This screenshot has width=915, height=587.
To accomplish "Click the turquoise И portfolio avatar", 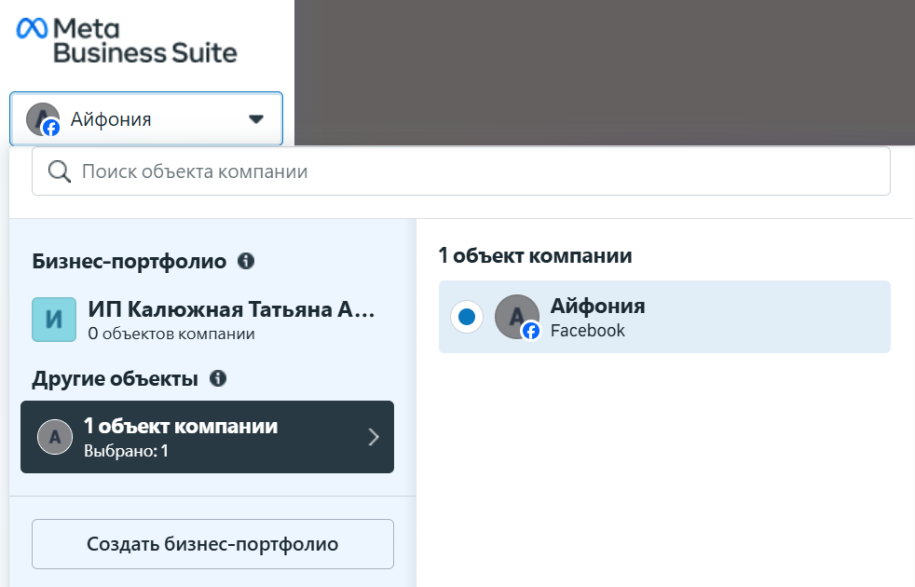I will pyautogui.click(x=54, y=320).
